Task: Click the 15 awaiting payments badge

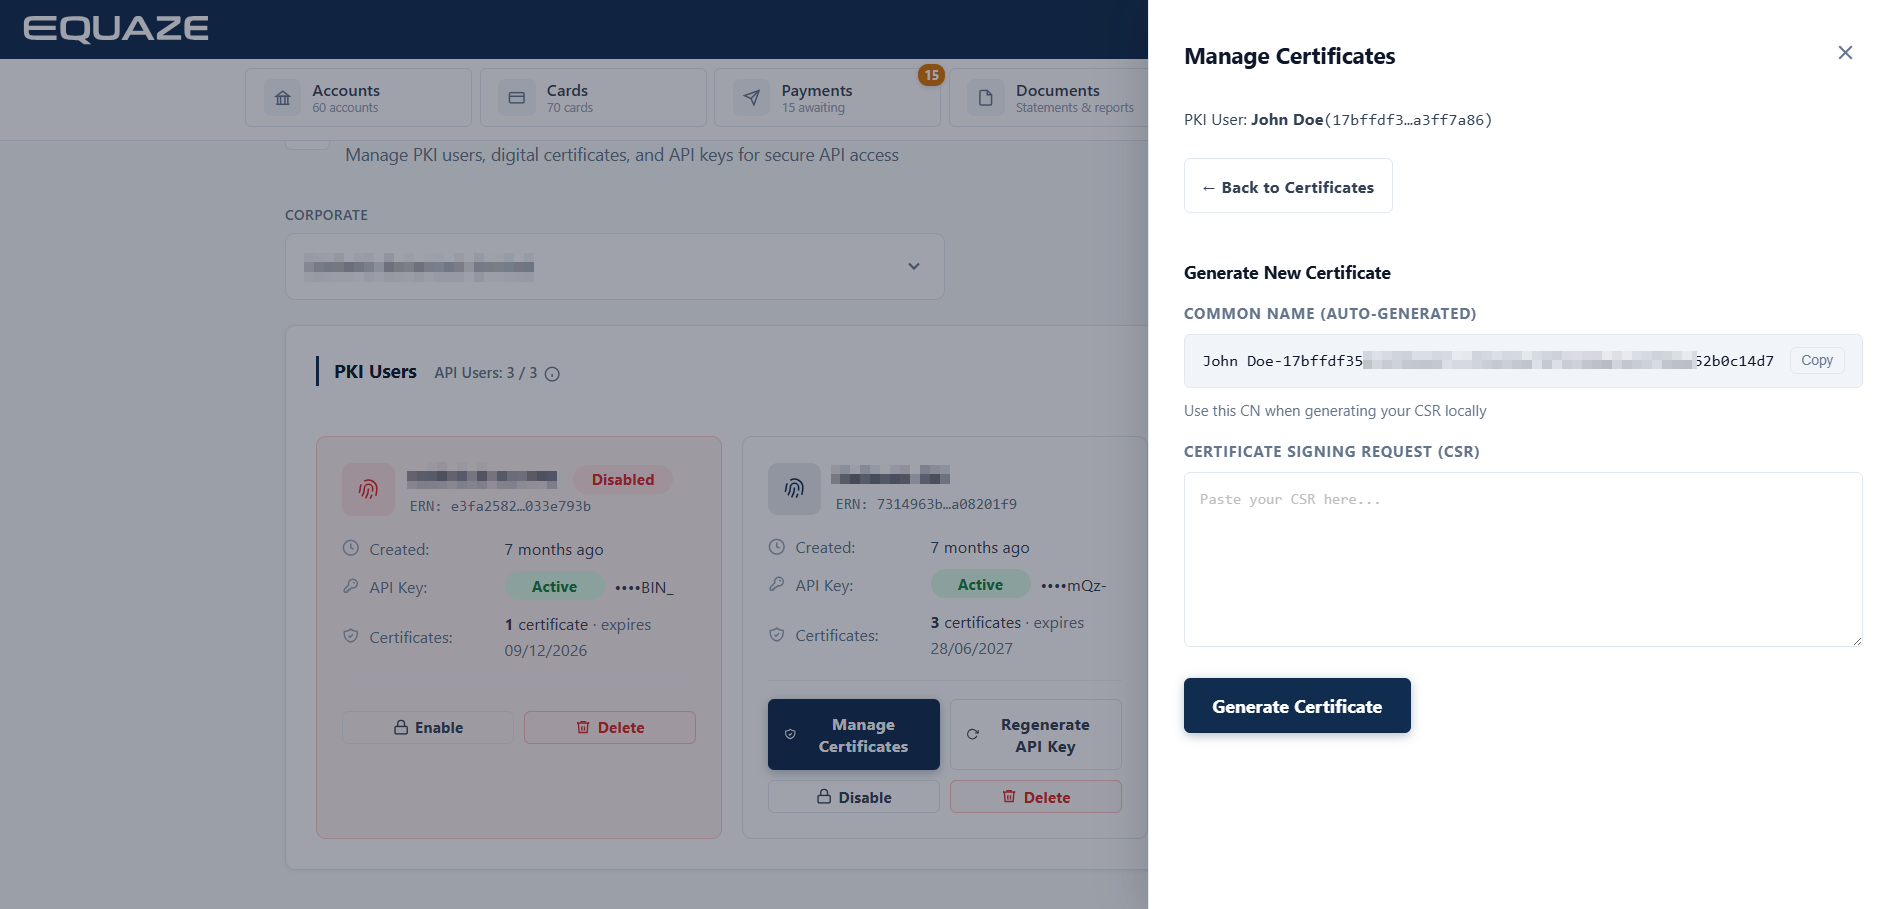Action: [x=931, y=75]
